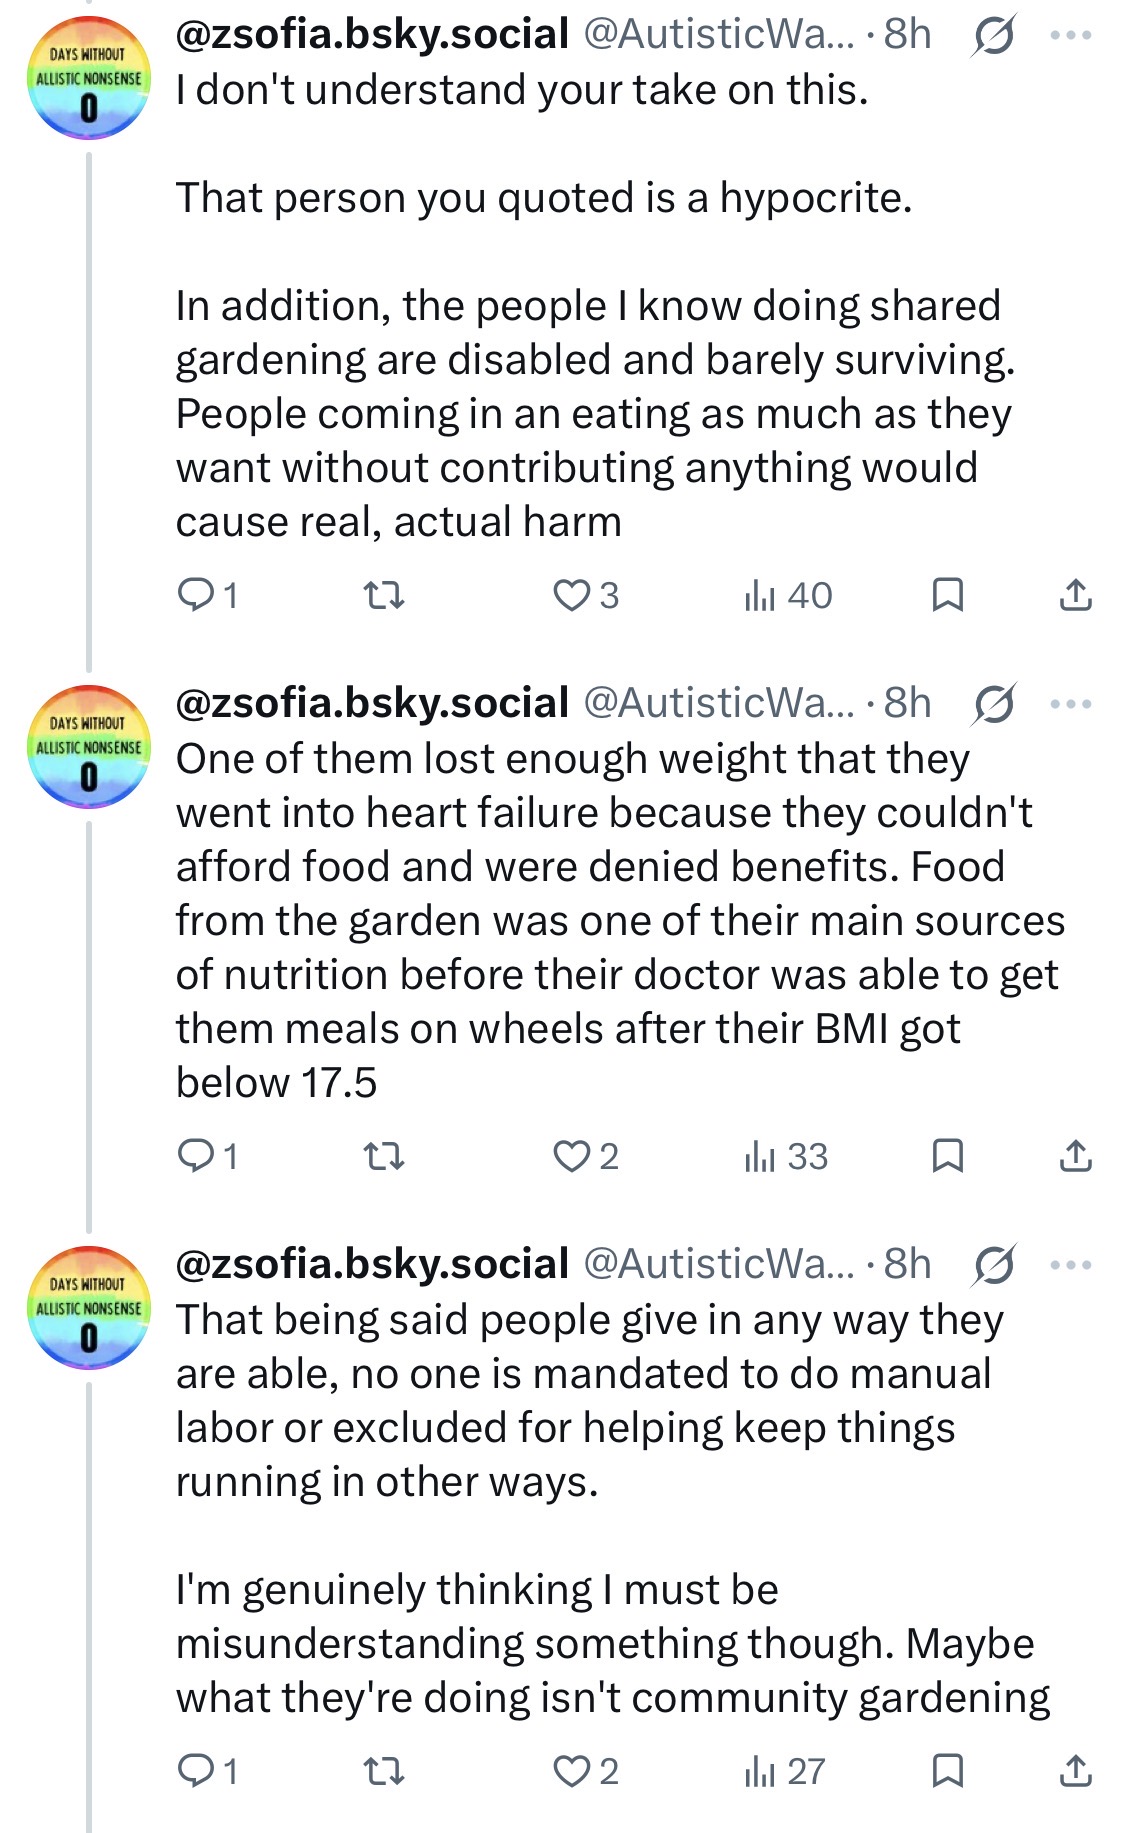Like the tweet mentioning BMI below 17.5
The image size is (1125, 1833).
586,1156
